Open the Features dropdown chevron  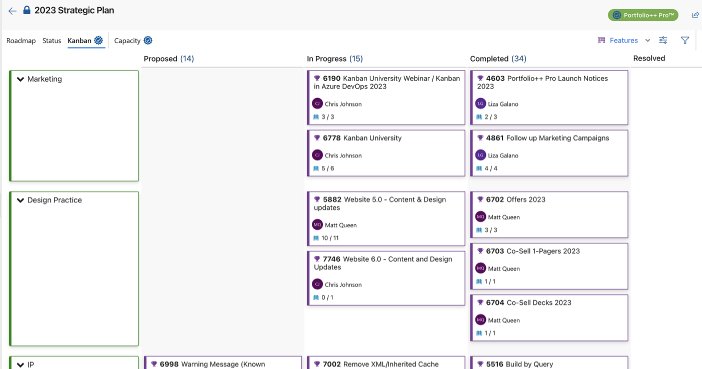(647, 40)
